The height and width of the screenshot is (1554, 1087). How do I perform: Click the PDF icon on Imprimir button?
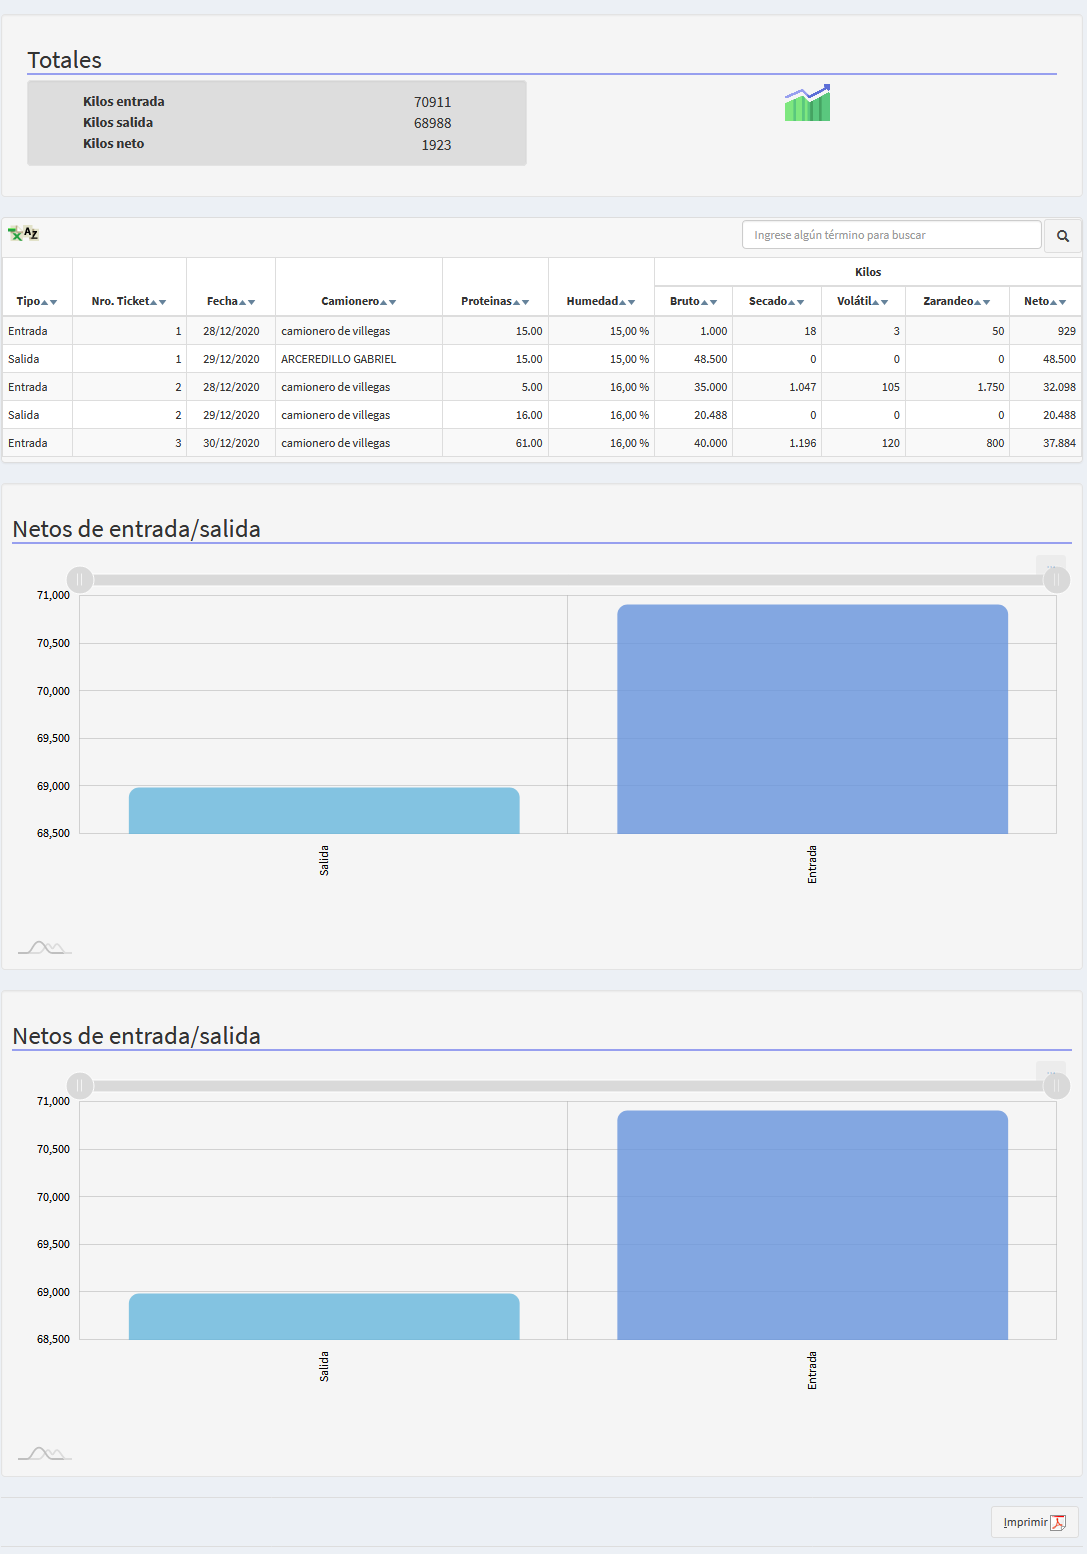point(1058,1522)
